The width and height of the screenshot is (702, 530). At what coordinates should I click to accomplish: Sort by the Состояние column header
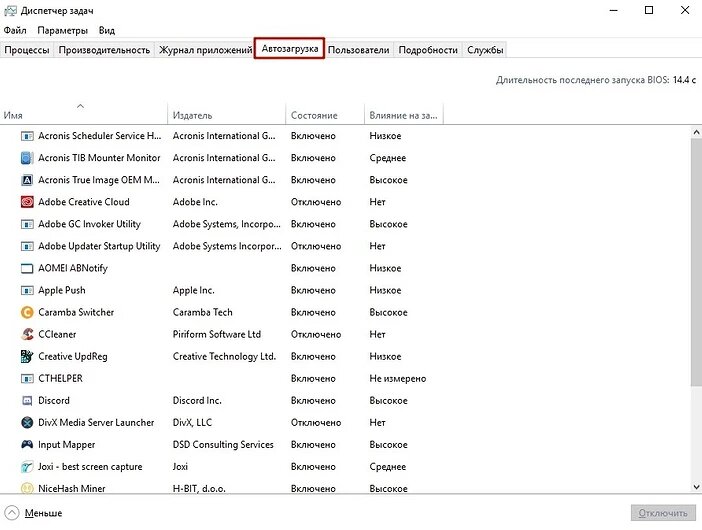click(325, 113)
